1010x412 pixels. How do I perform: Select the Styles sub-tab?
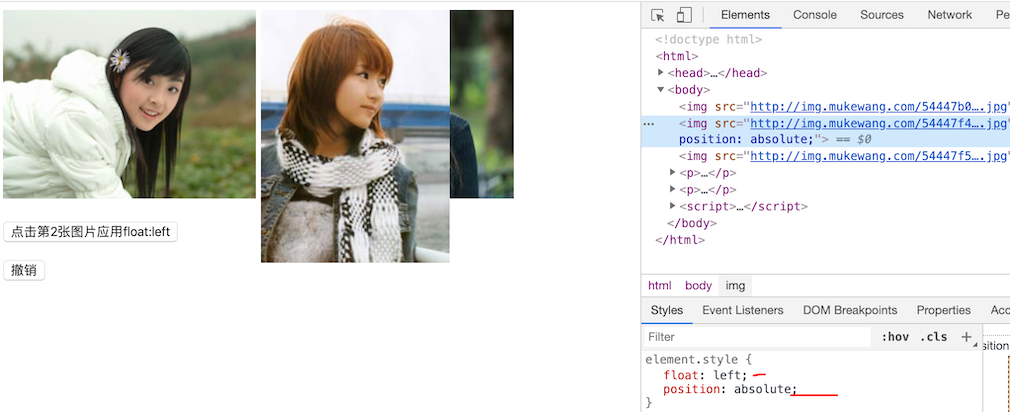667,310
